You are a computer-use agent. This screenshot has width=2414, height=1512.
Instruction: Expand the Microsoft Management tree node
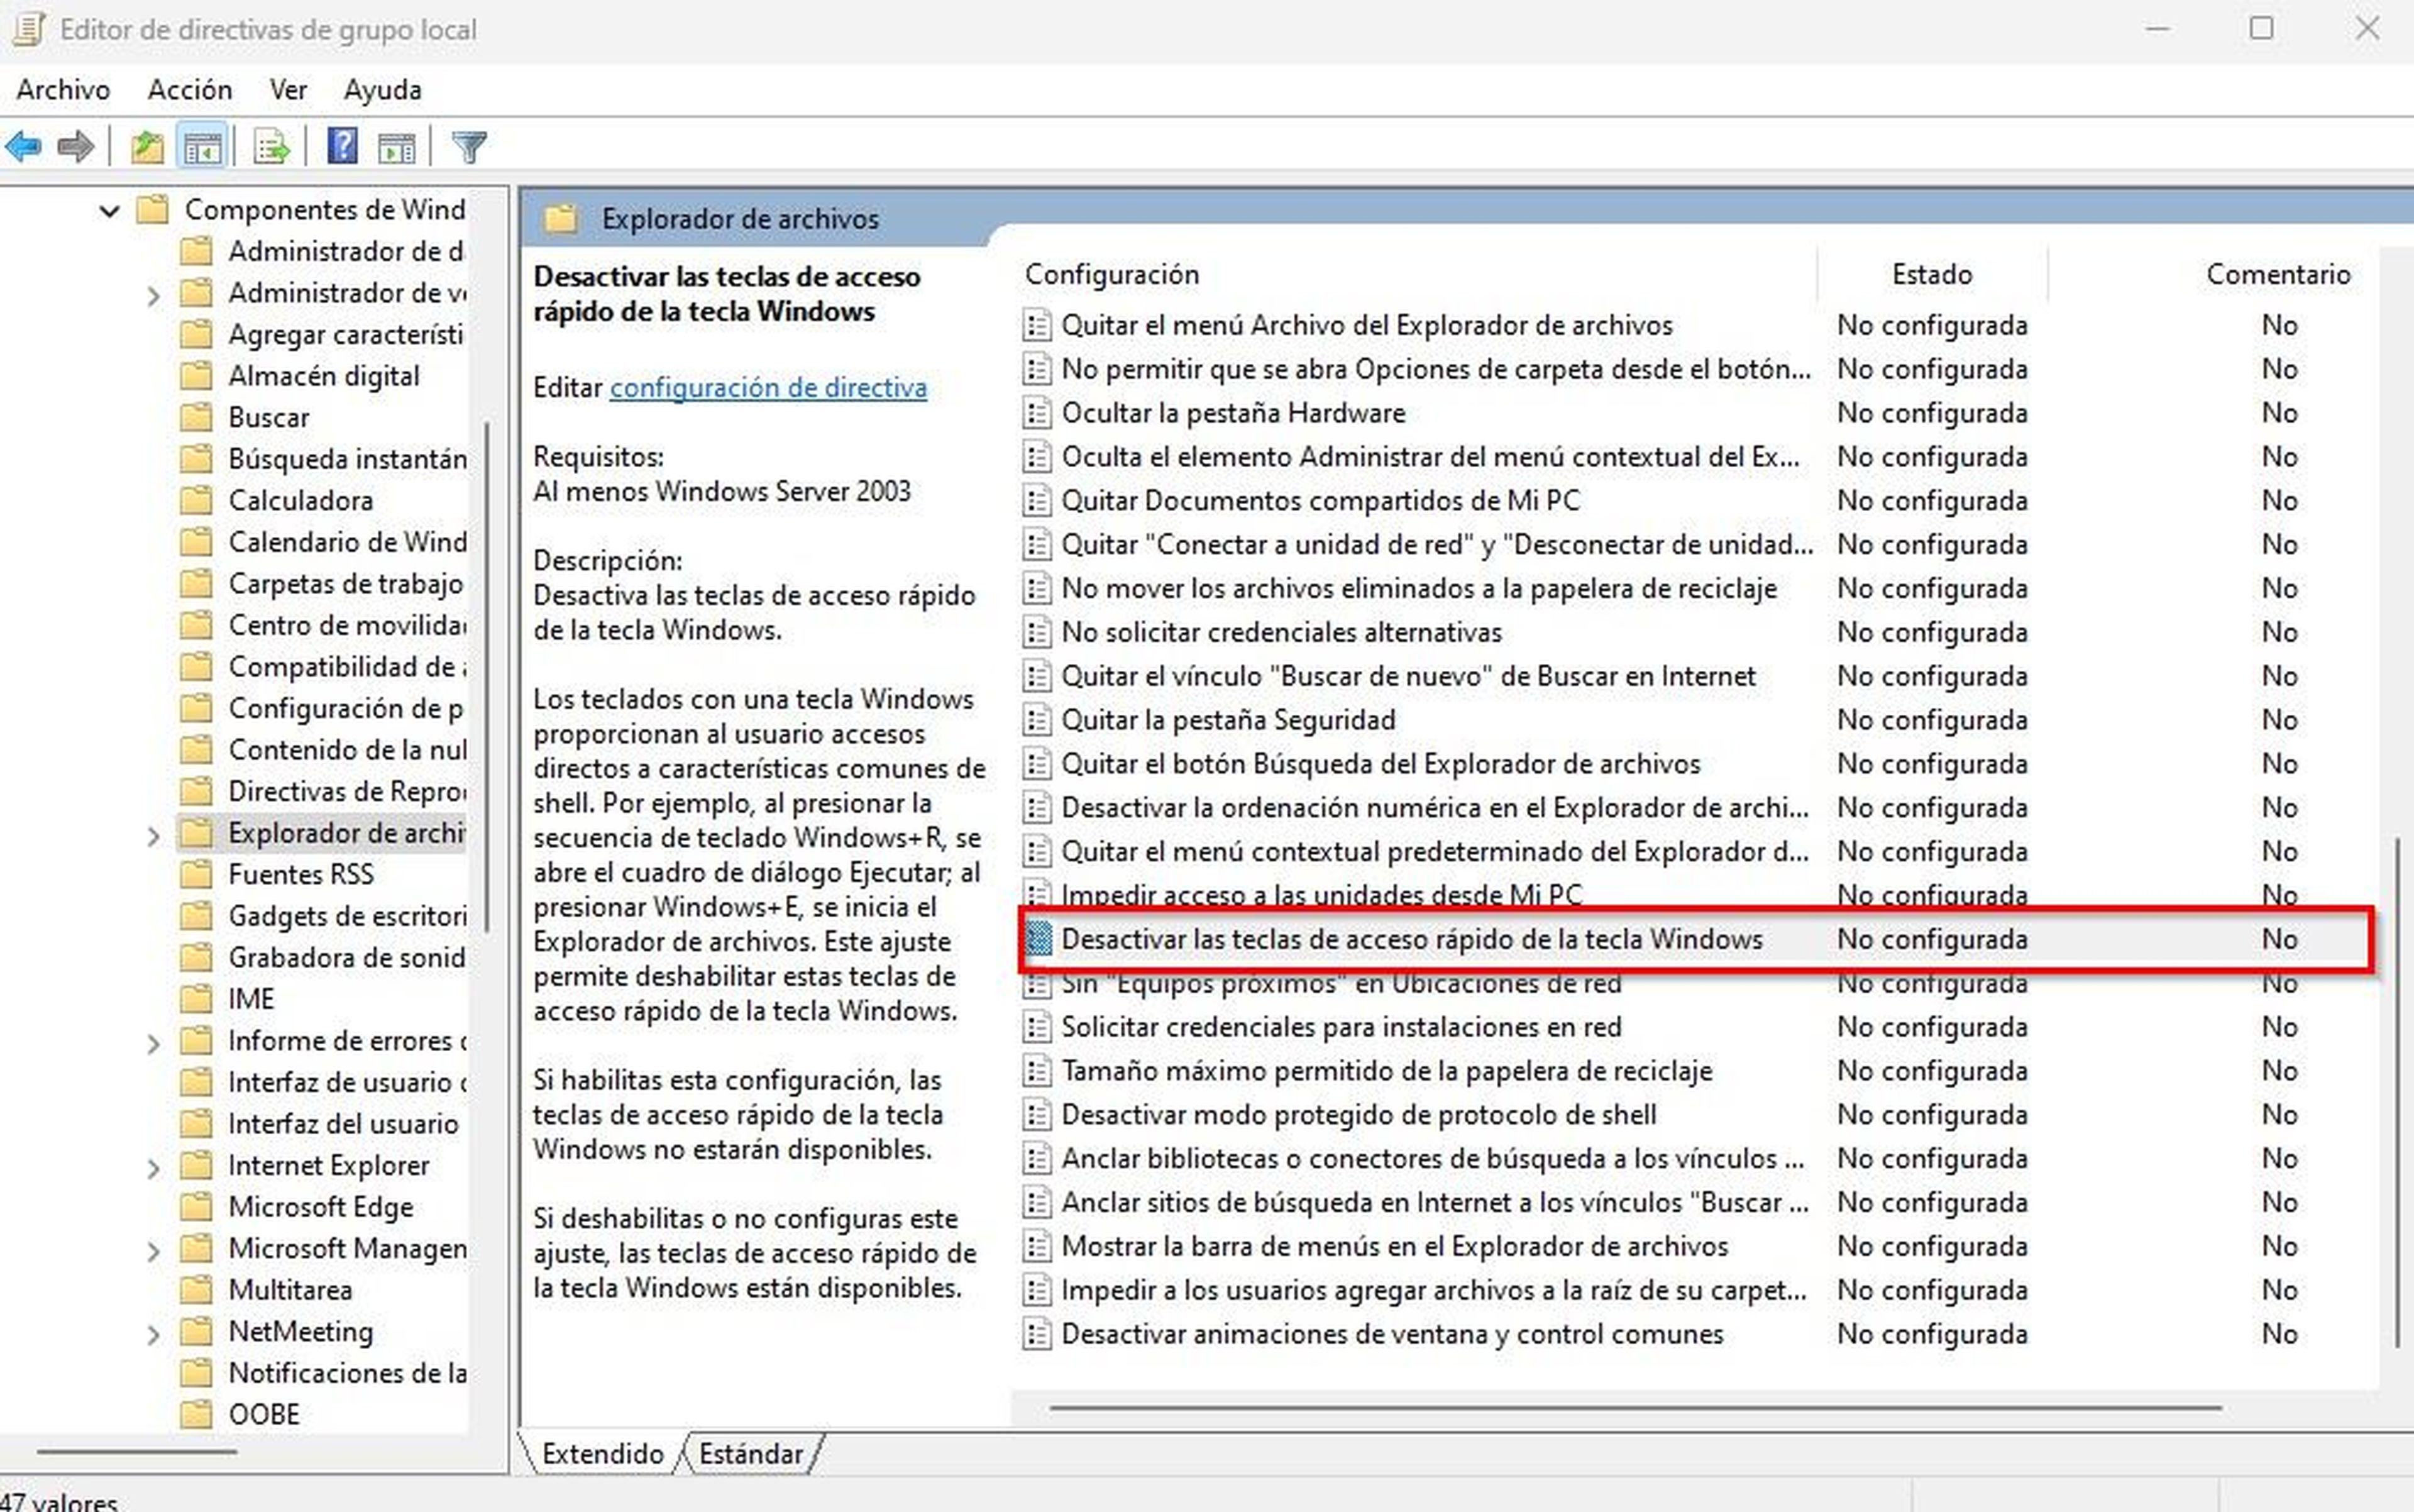[x=153, y=1251]
